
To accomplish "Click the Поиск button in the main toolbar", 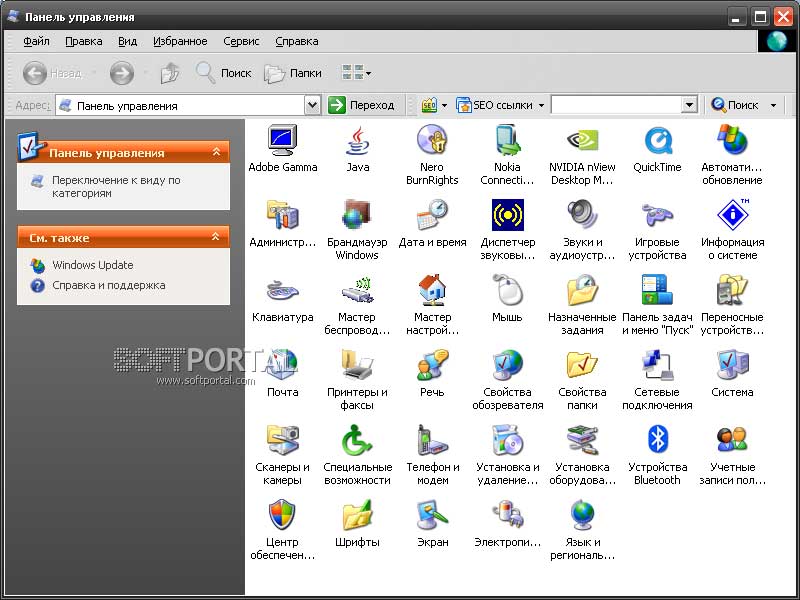I will (223, 73).
